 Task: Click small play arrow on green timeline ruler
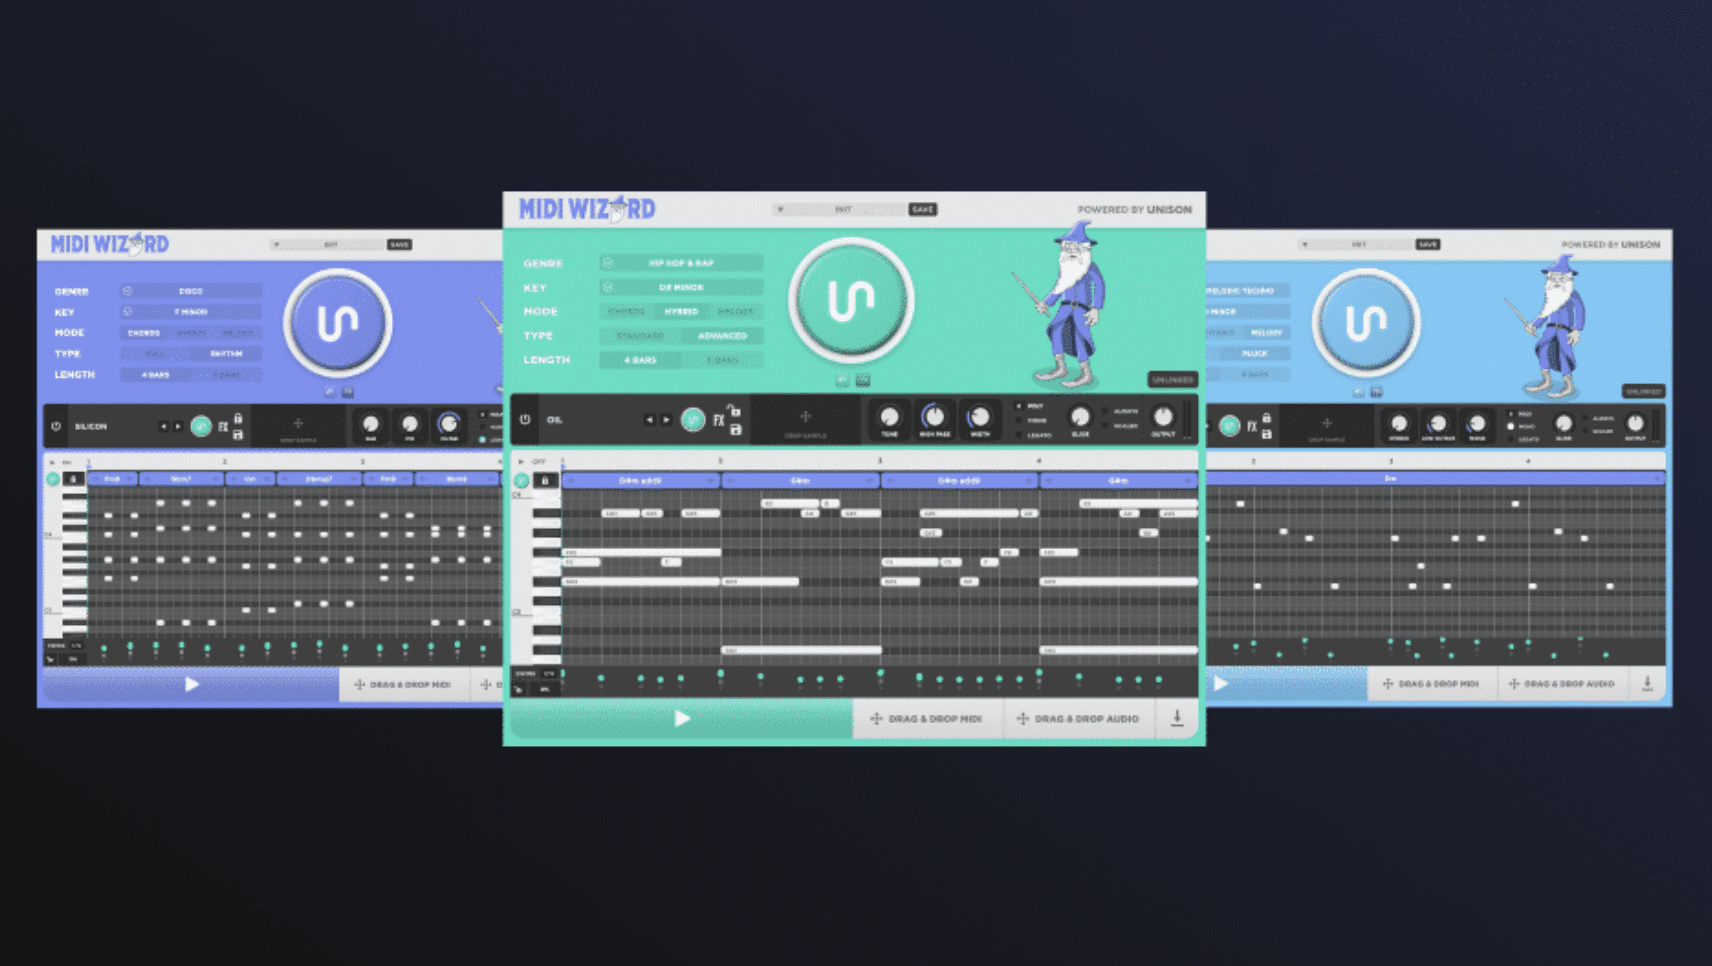[x=520, y=461]
